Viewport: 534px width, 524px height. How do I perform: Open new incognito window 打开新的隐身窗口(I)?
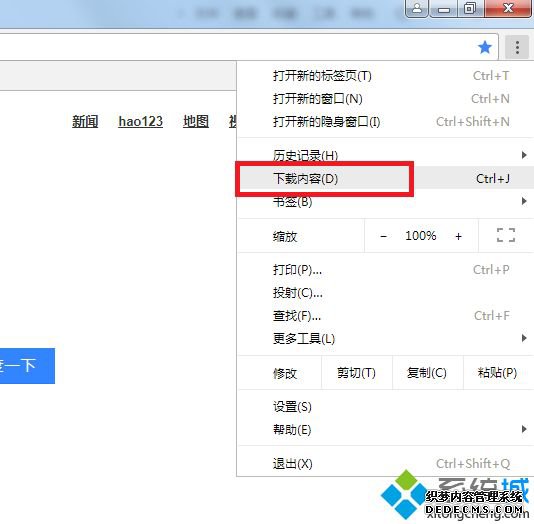point(385,122)
